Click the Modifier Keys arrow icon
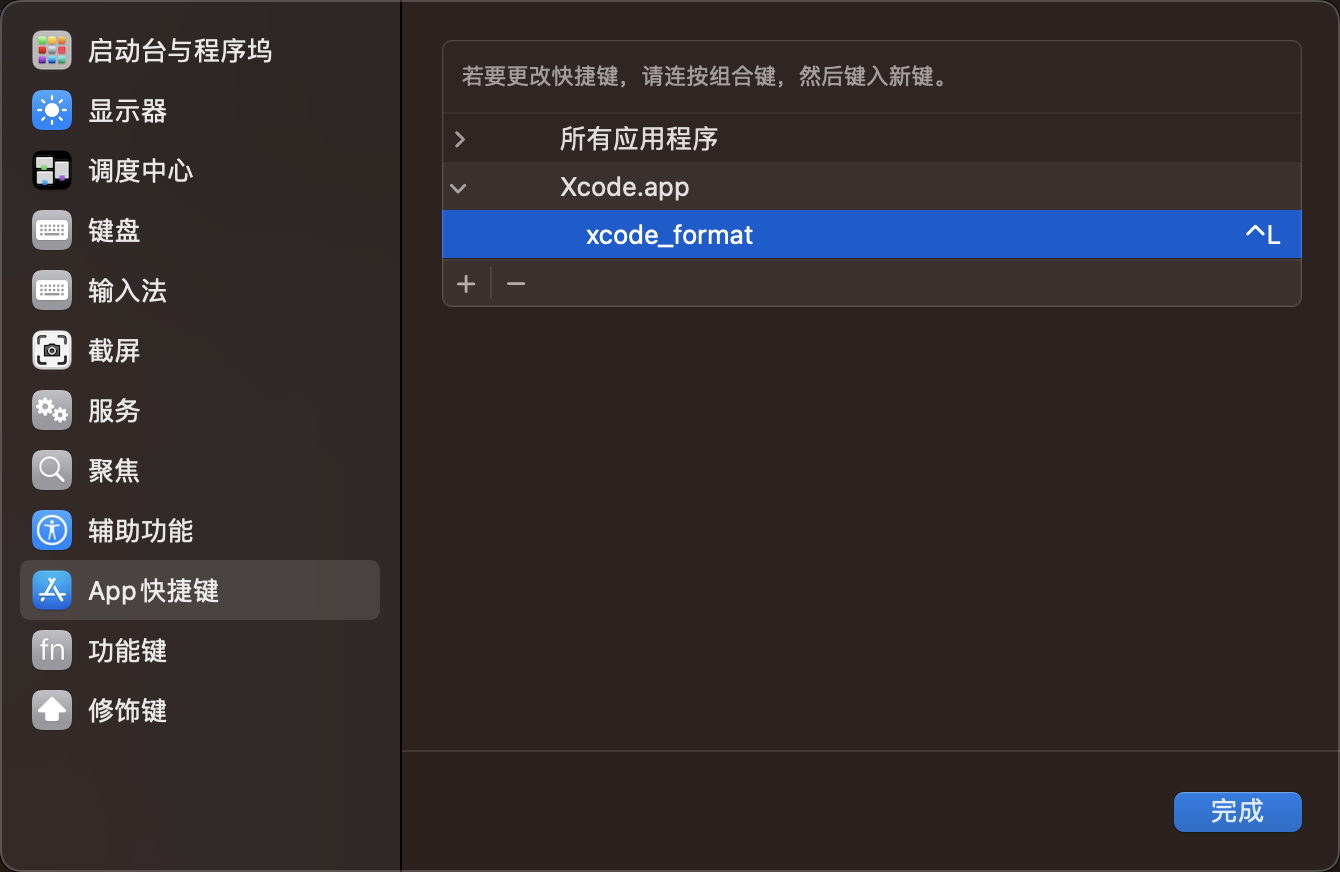The width and height of the screenshot is (1340, 872). [51, 711]
